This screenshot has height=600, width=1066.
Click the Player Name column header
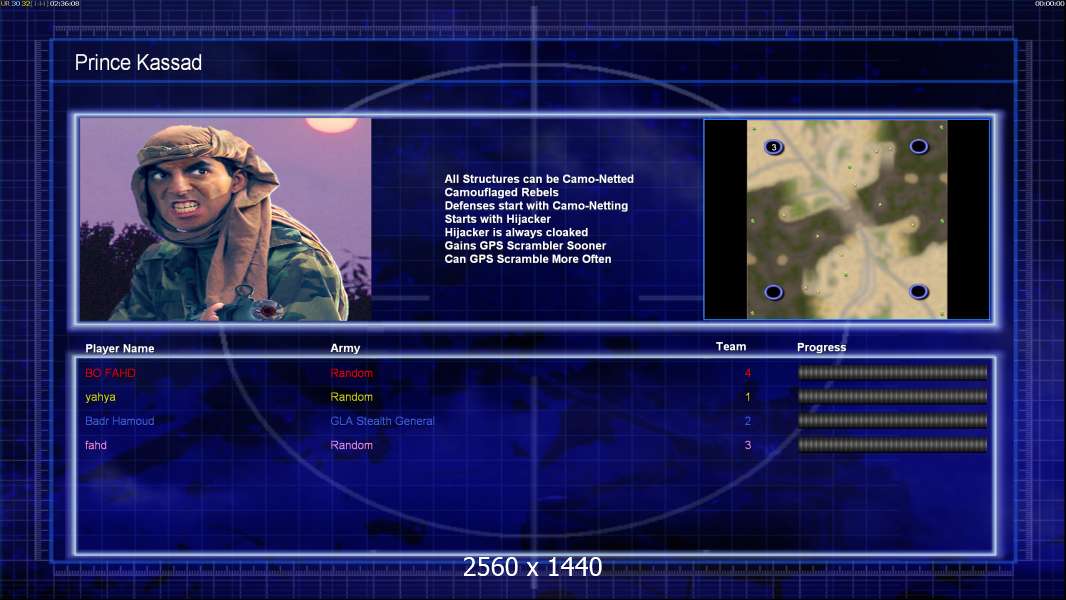pos(120,349)
